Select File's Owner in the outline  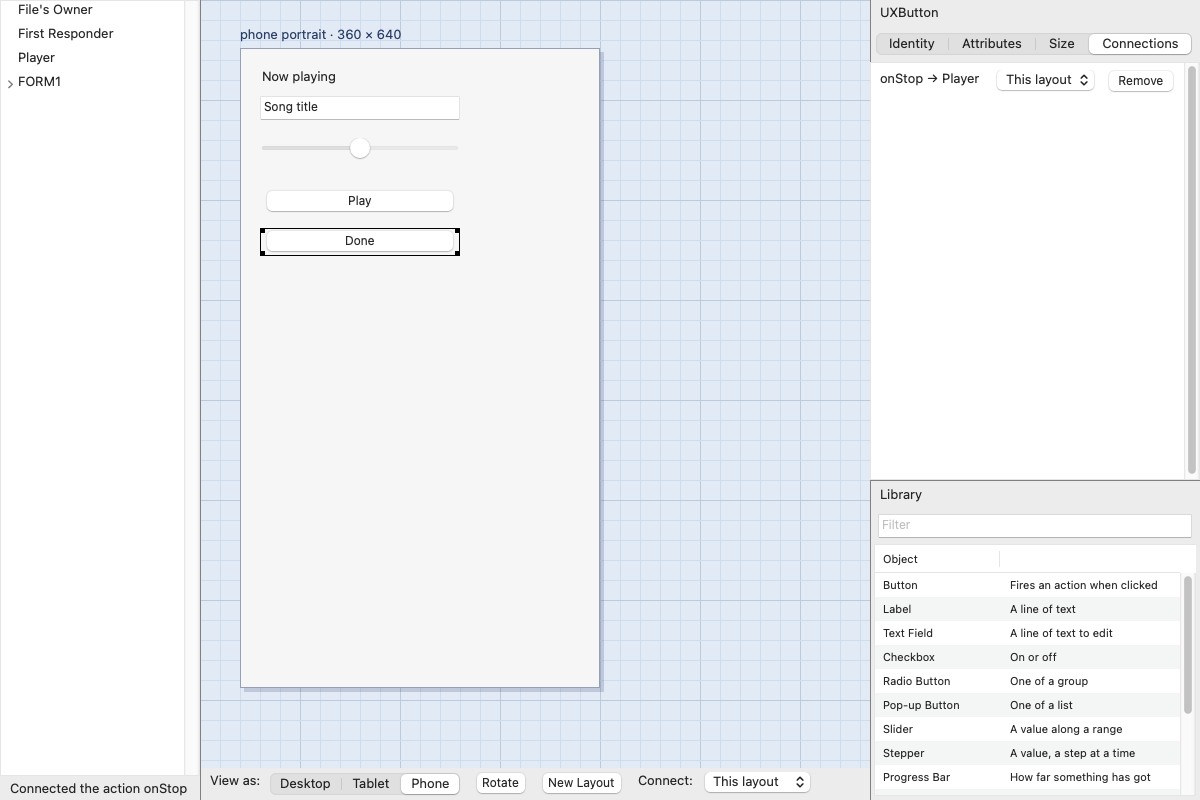coord(55,10)
